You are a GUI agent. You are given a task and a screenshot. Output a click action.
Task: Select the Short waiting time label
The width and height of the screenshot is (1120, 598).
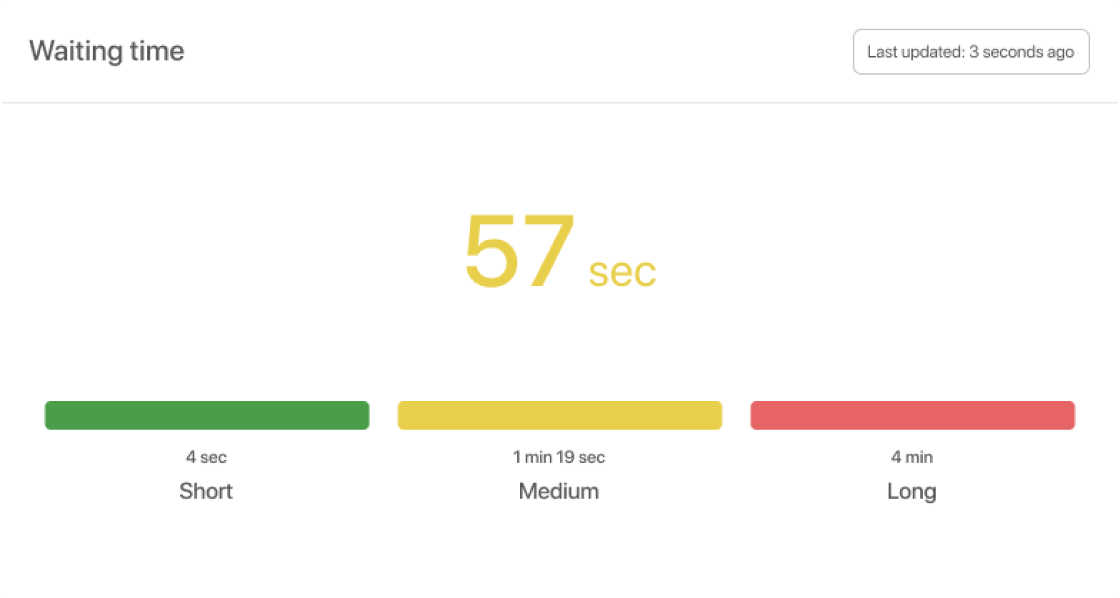click(x=206, y=491)
